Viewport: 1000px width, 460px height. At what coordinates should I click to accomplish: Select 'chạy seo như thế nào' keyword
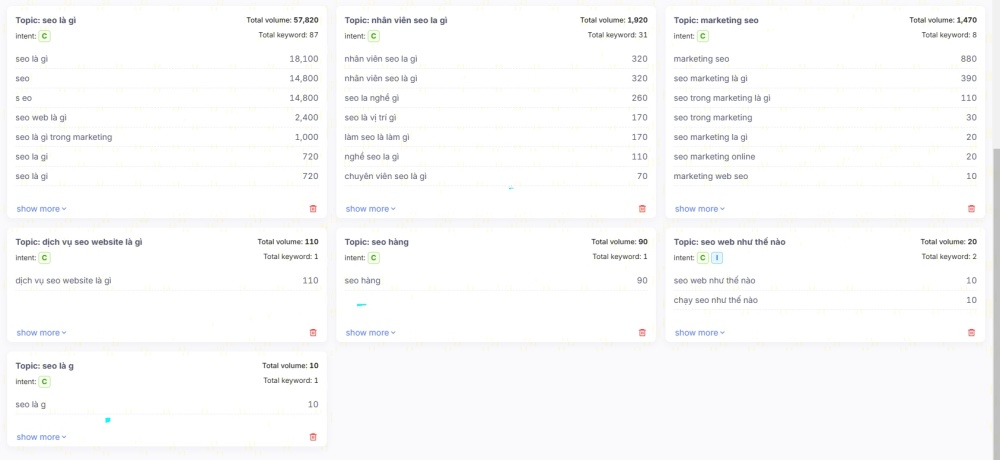(x=715, y=300)
